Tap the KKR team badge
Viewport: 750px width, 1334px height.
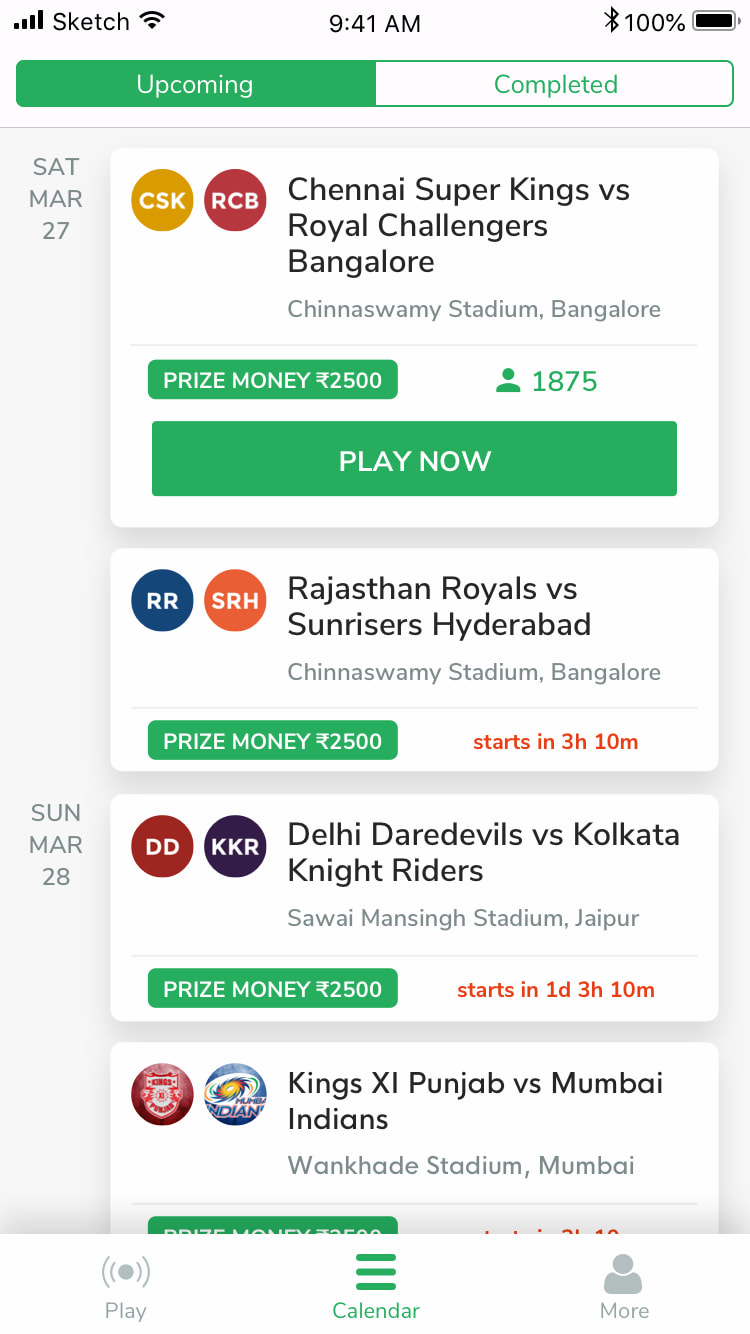[x=235, y=846]
